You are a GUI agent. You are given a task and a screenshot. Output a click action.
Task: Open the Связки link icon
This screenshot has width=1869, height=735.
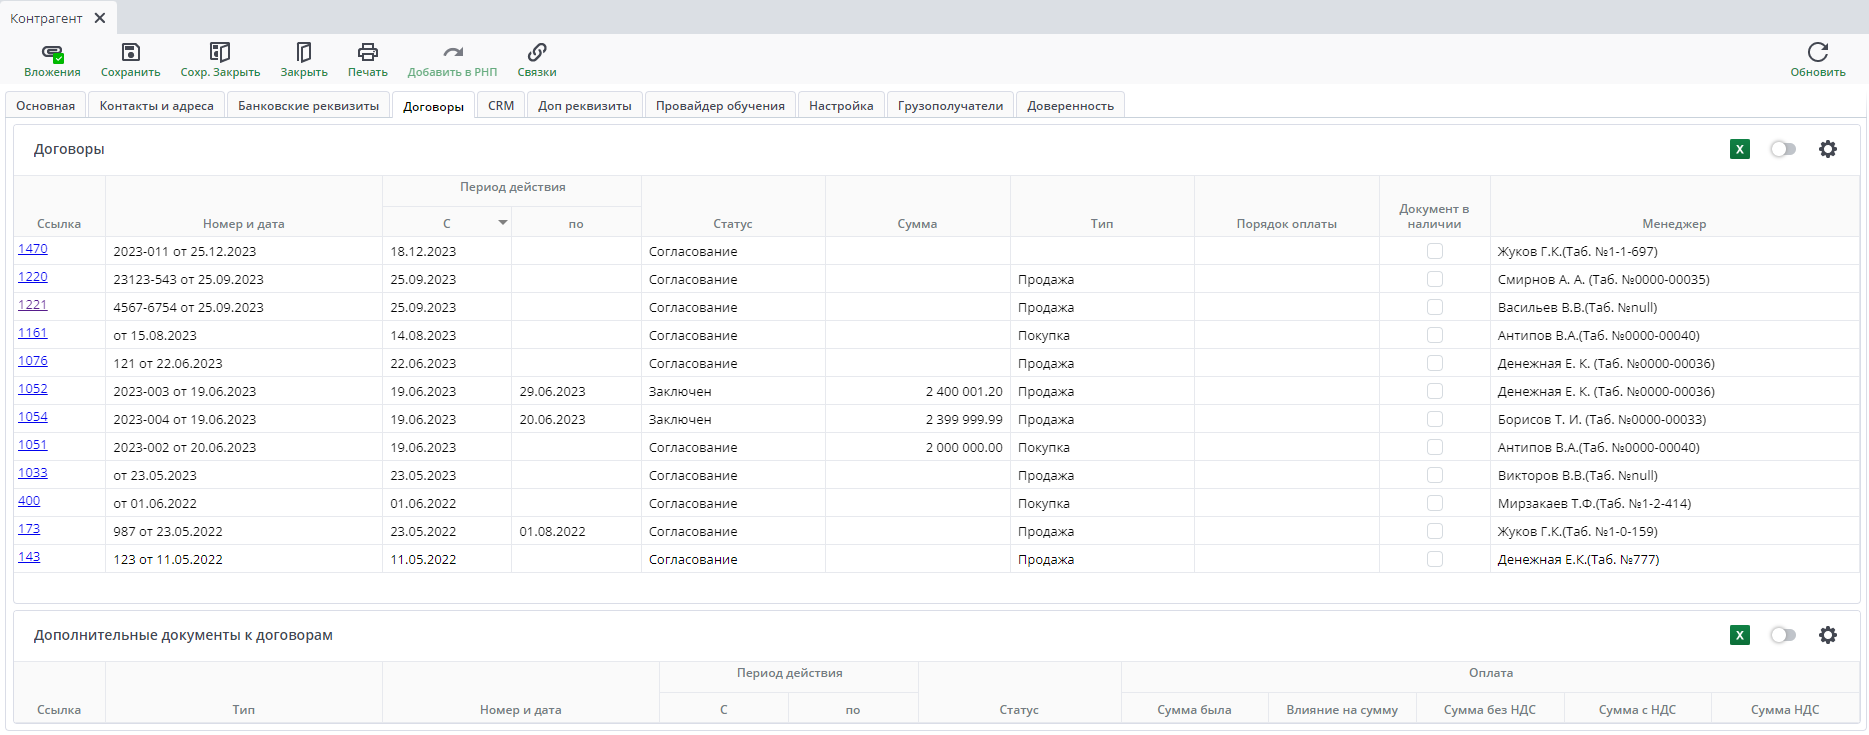coord(537,53)
